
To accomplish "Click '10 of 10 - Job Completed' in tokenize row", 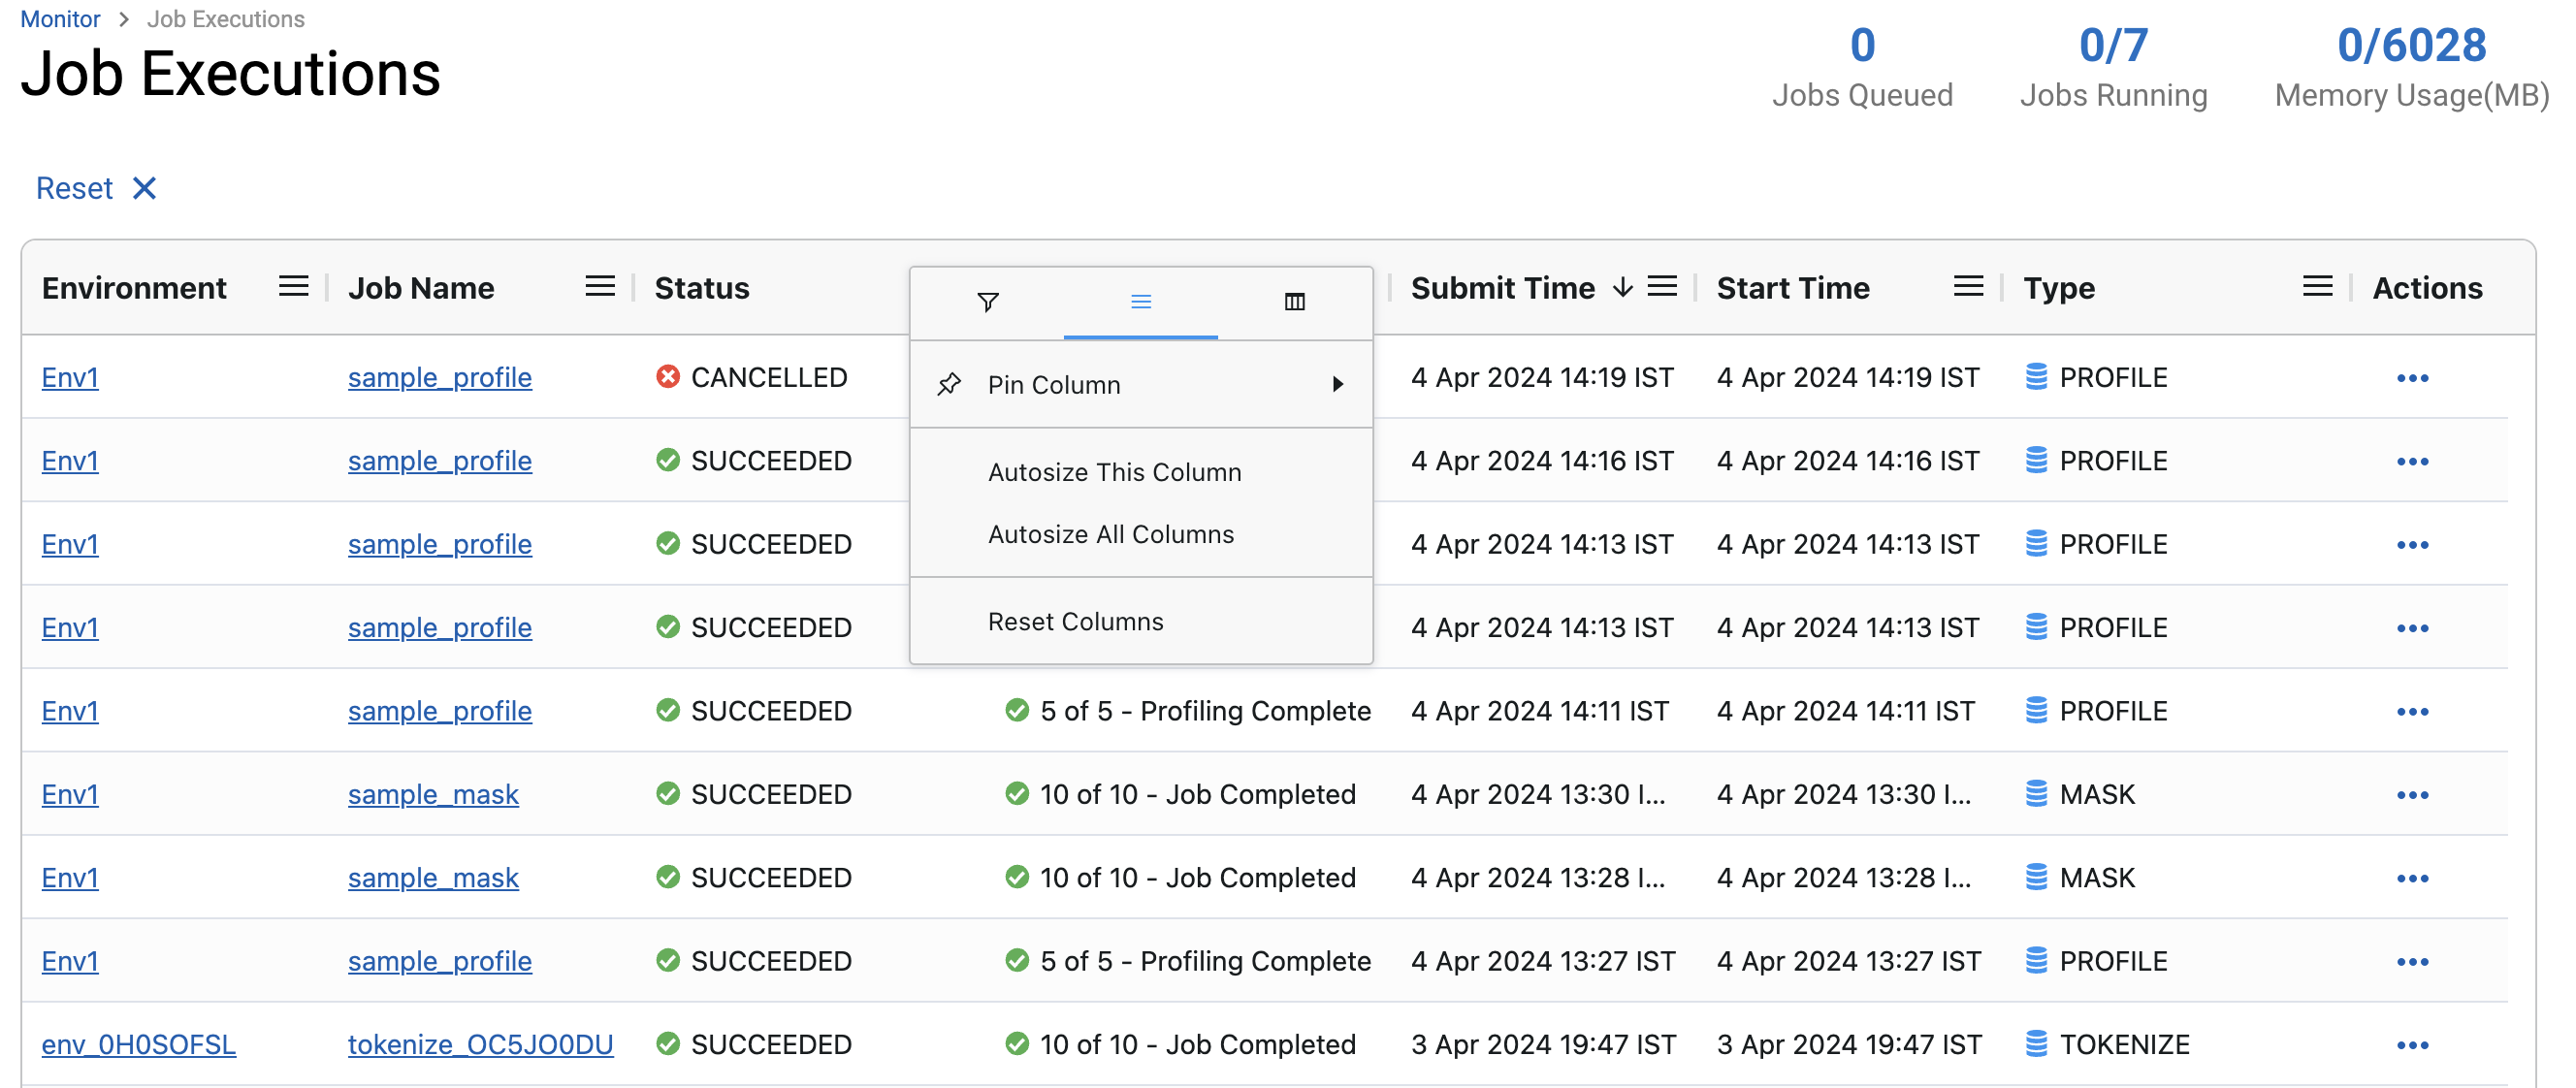I will click(1197, 1044).
